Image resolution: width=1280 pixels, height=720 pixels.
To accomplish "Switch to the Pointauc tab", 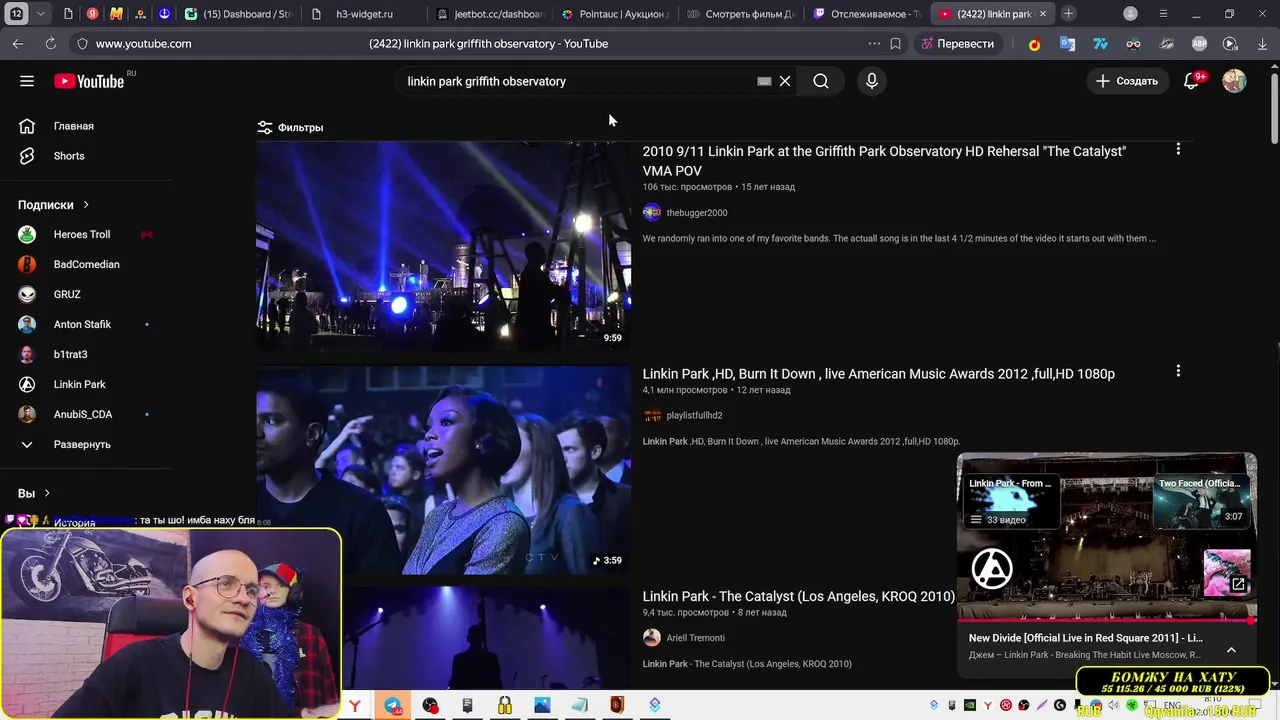I will pyautogui.click(x=614, y=14).
